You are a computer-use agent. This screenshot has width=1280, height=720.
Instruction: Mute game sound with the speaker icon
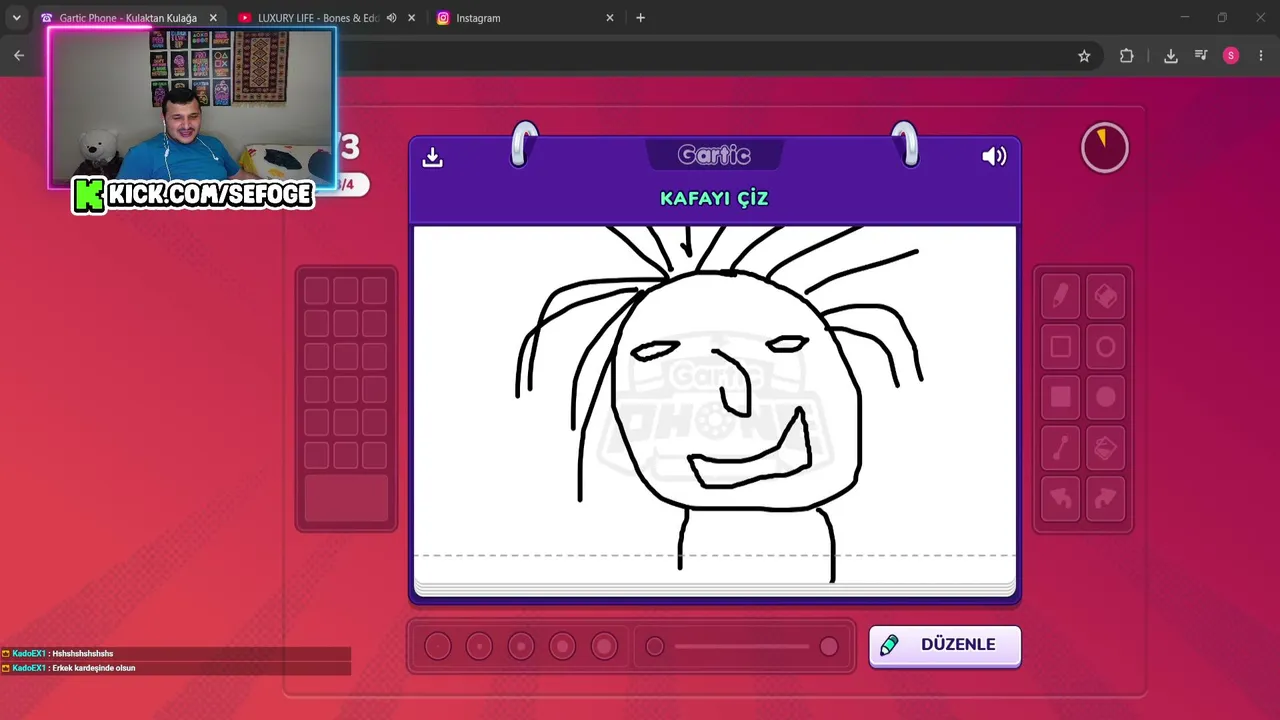tap(994, 156)
